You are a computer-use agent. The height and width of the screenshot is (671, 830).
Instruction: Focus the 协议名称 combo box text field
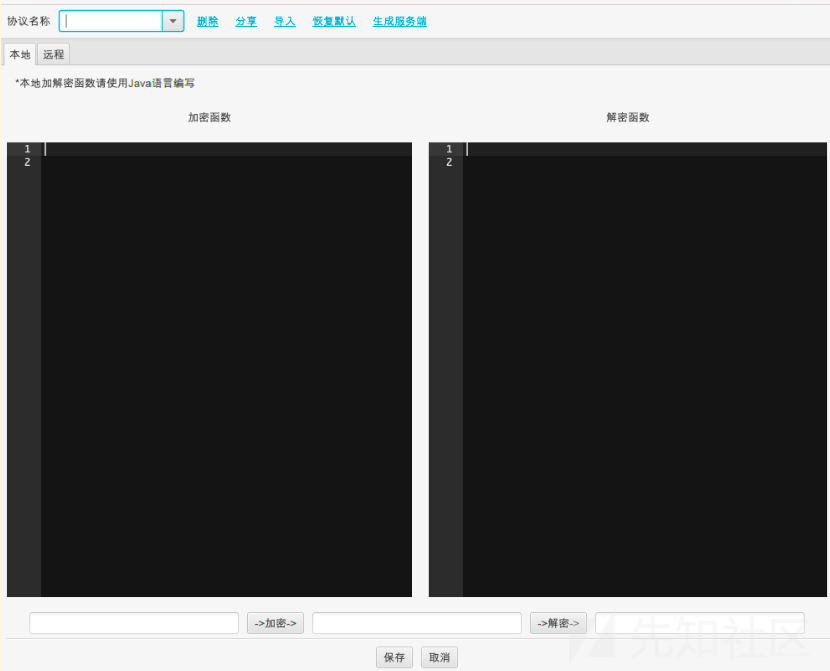111,21
